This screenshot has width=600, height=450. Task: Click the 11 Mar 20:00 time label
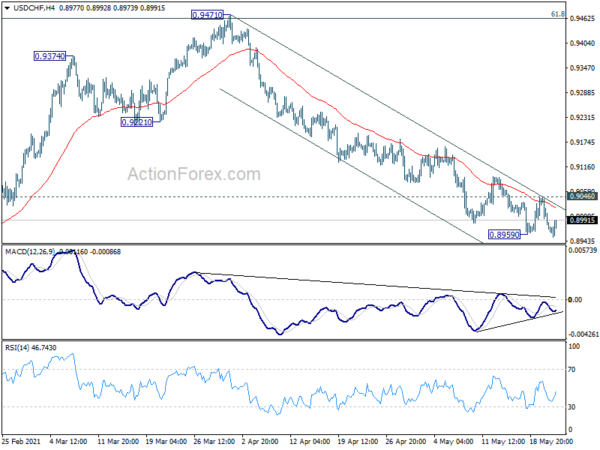pos(118,442)
